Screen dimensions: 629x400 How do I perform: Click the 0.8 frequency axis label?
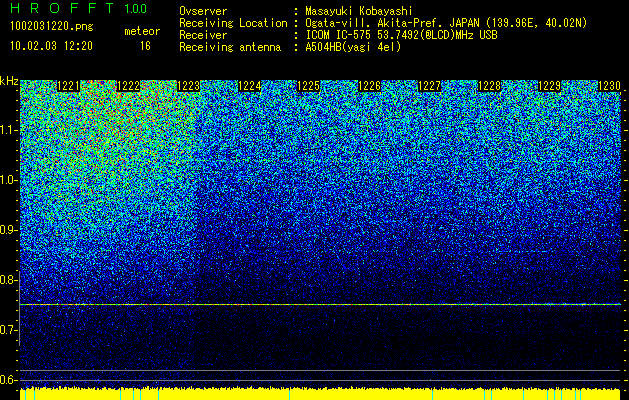point(8,280)
